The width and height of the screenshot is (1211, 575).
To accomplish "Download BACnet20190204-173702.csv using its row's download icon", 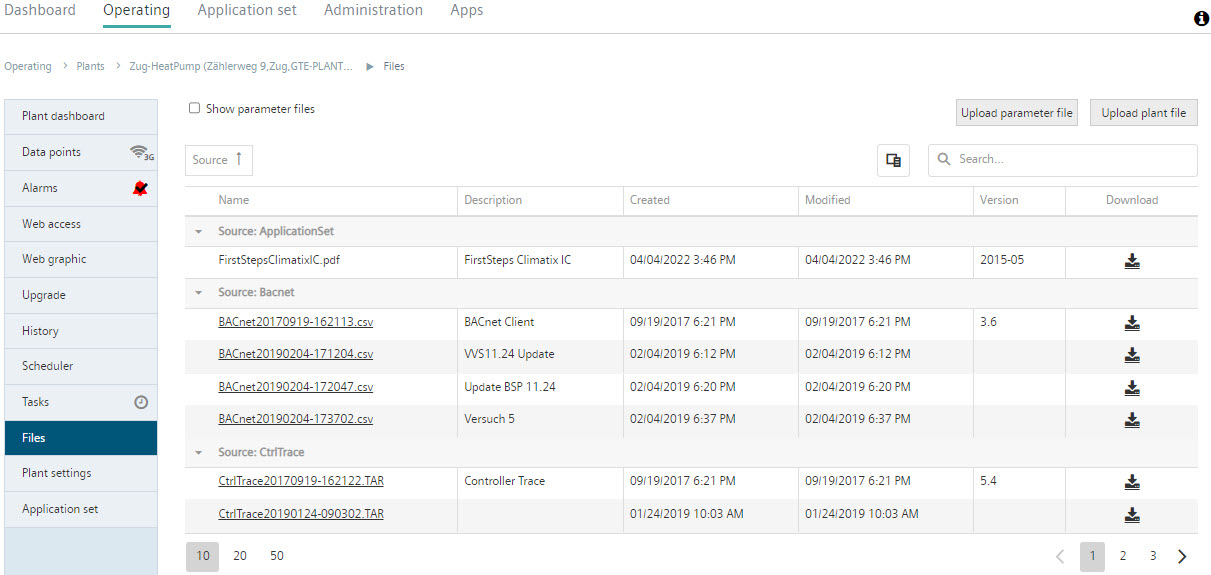I will 1132,420.
